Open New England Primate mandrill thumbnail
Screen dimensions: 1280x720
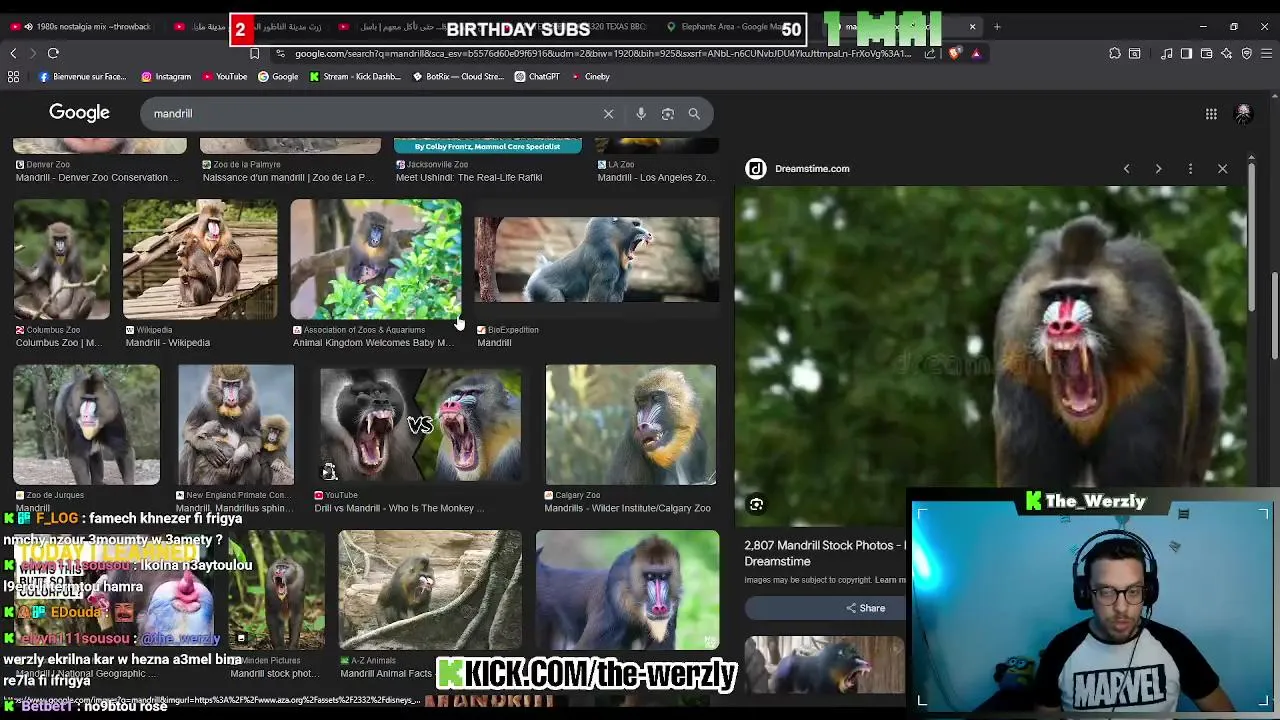[236, 424]
